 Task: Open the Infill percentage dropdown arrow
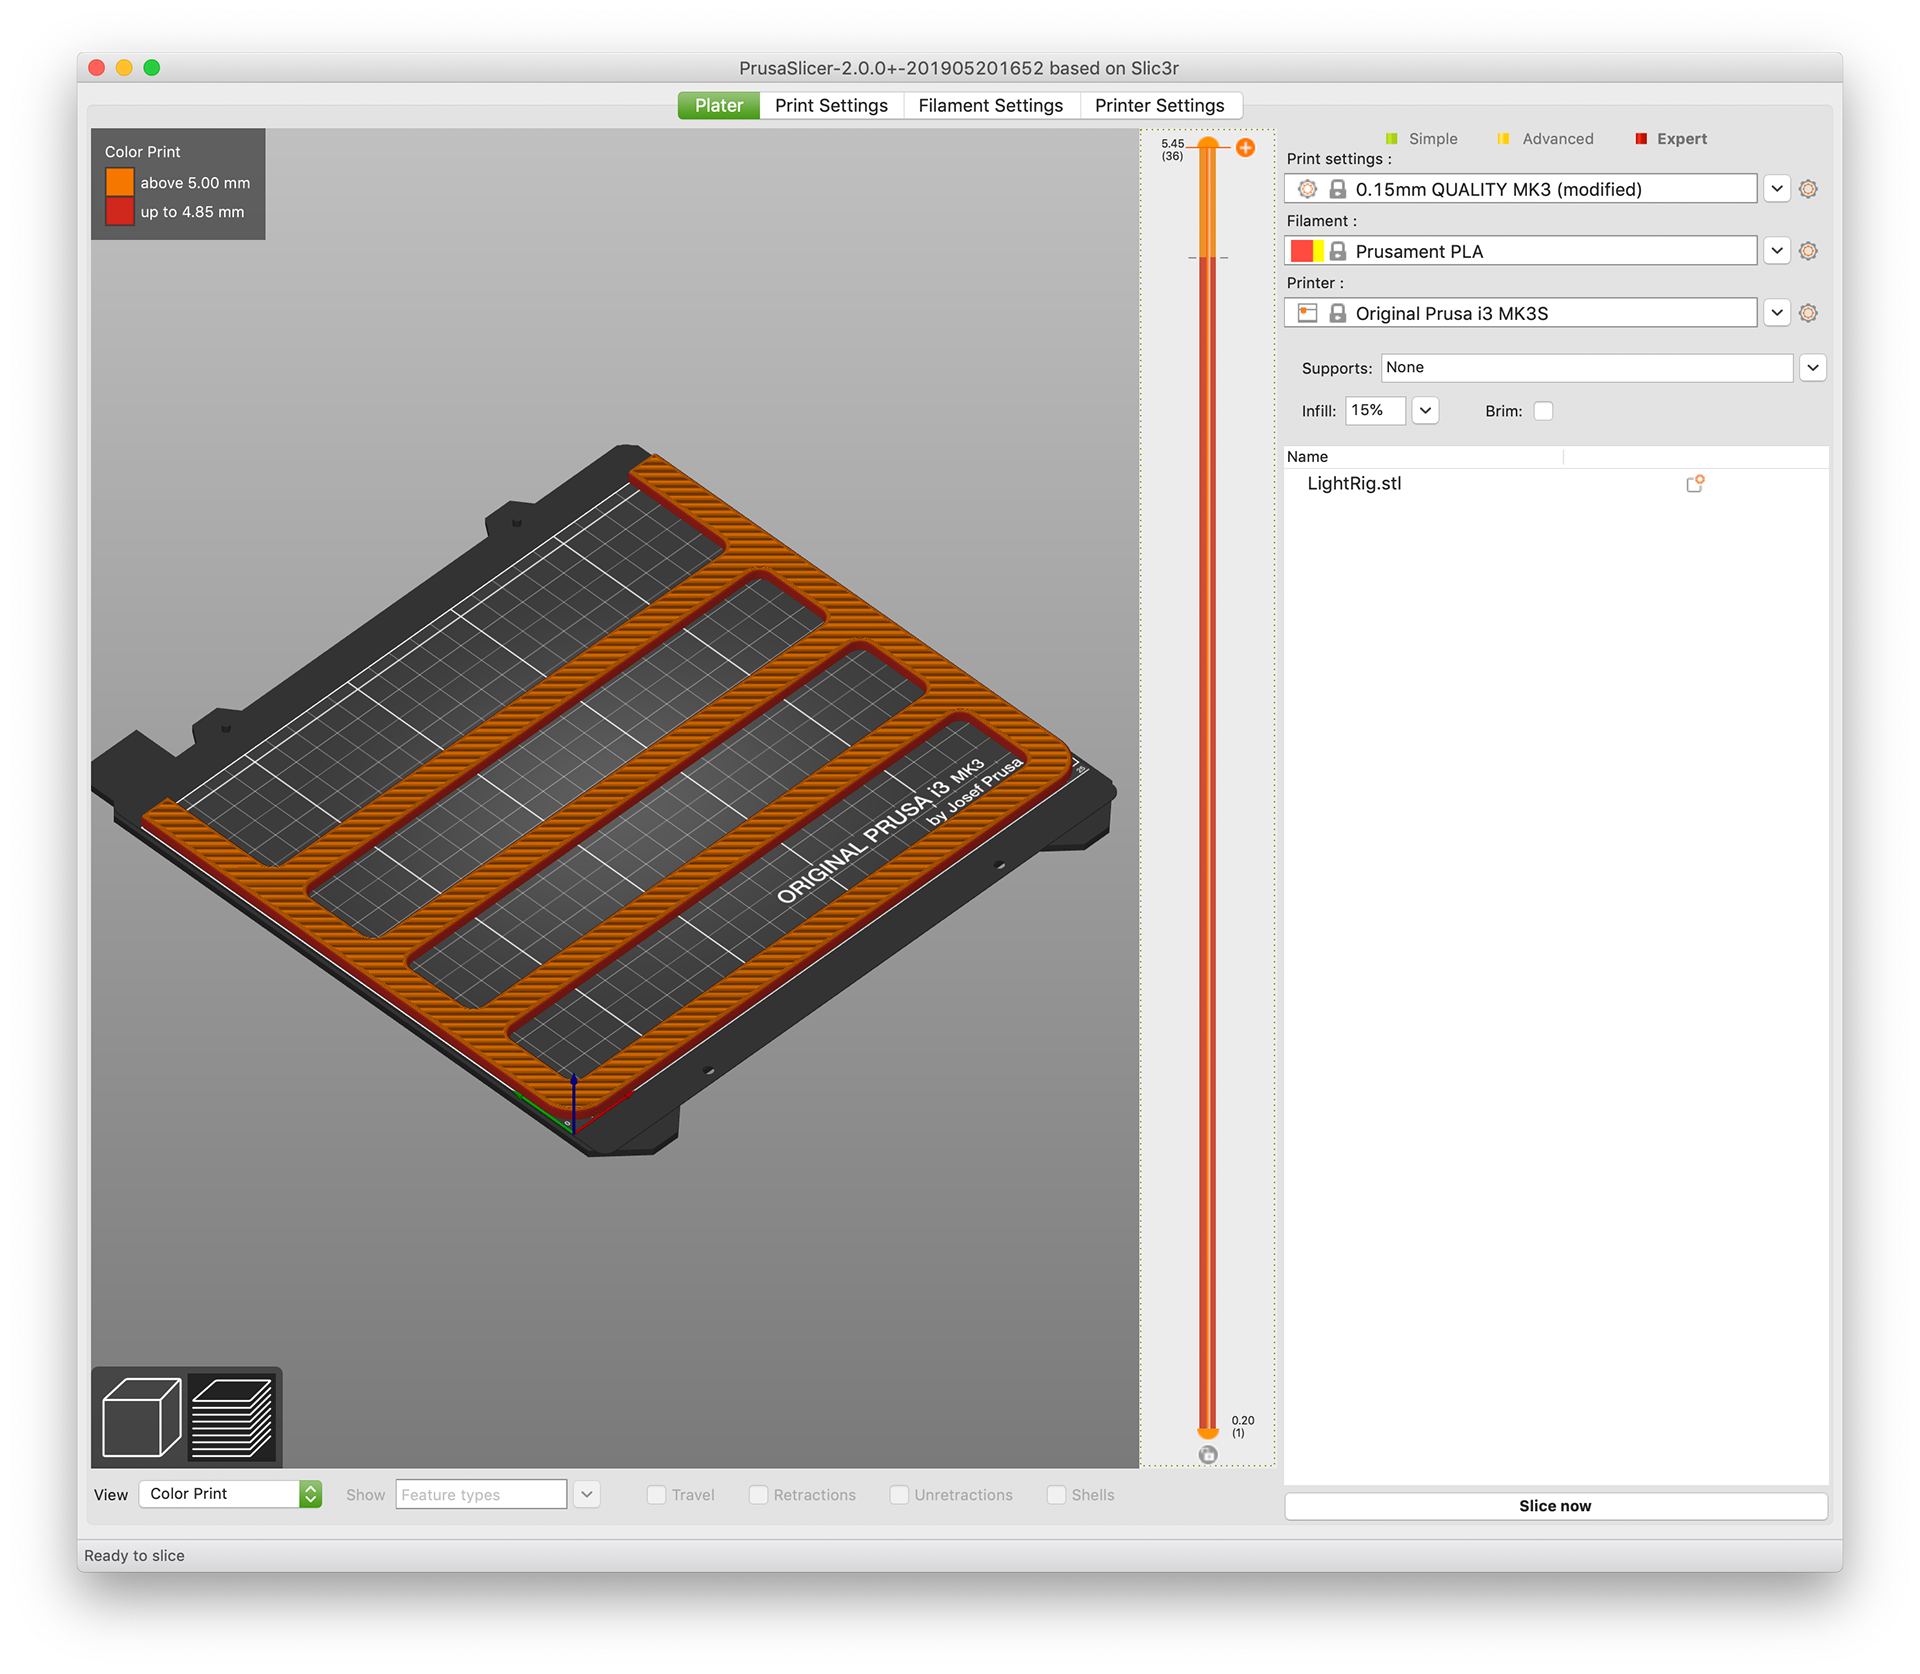[1425, 411]
